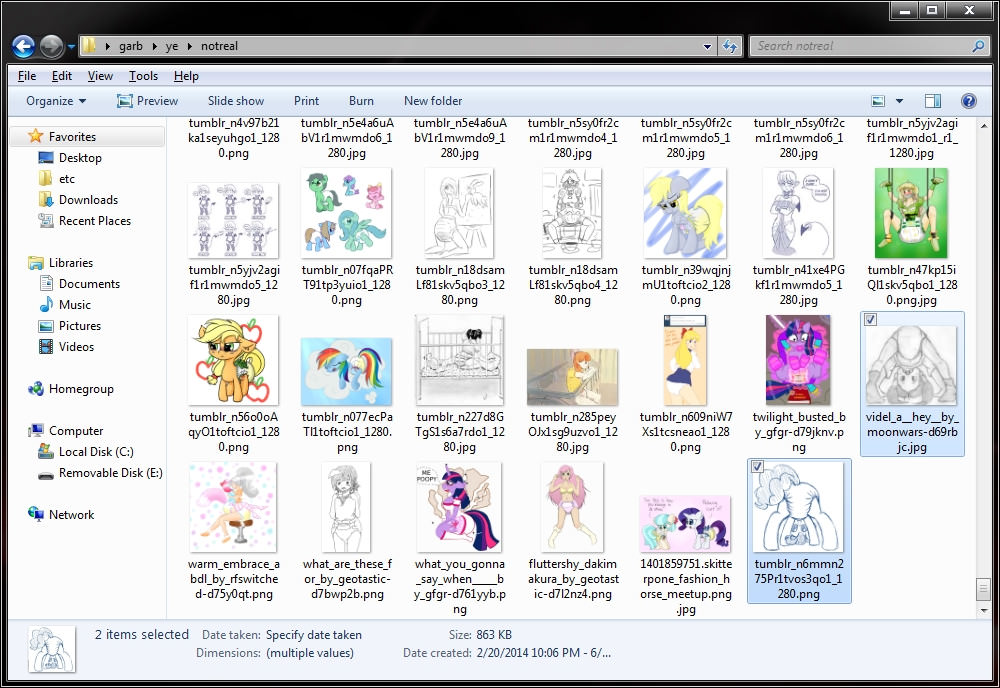Select the twilight_busted_by_gfgr thumbnail

point(798,360)
